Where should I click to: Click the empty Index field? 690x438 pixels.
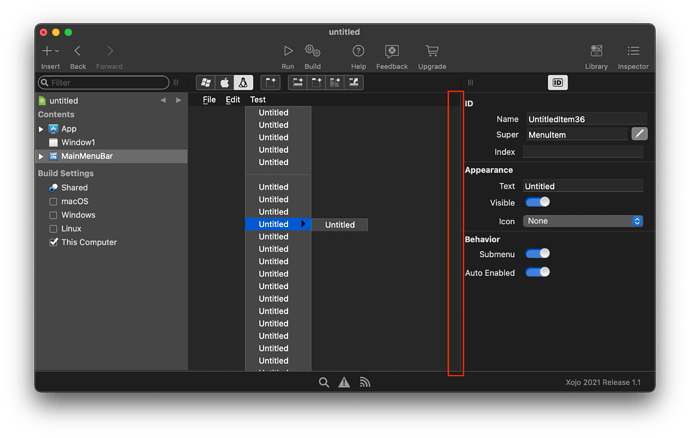pyautogui.click(x=583, y=151)
